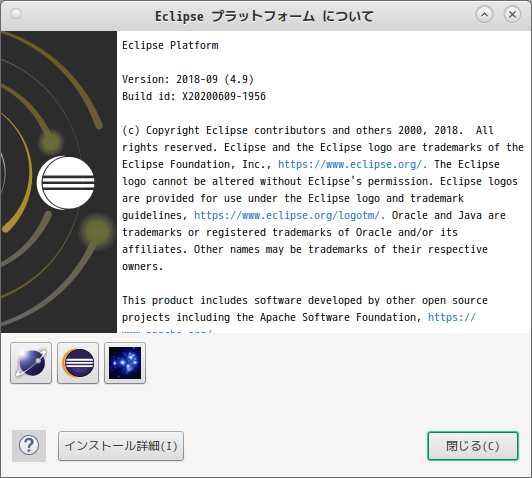The width and height of the screenshot is (532, 478).
Task: Open the blue star cluster feature icon button
Action: 125,363
